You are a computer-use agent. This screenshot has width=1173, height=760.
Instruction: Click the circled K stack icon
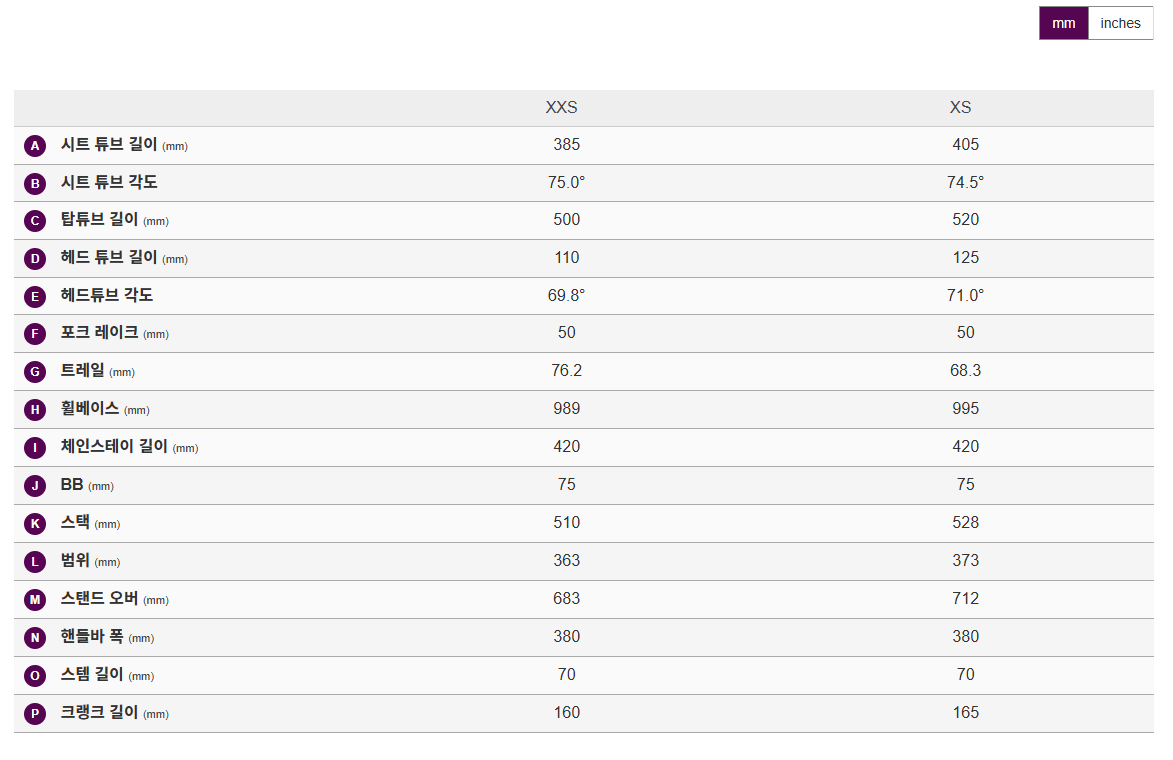[x=35, y=524]
